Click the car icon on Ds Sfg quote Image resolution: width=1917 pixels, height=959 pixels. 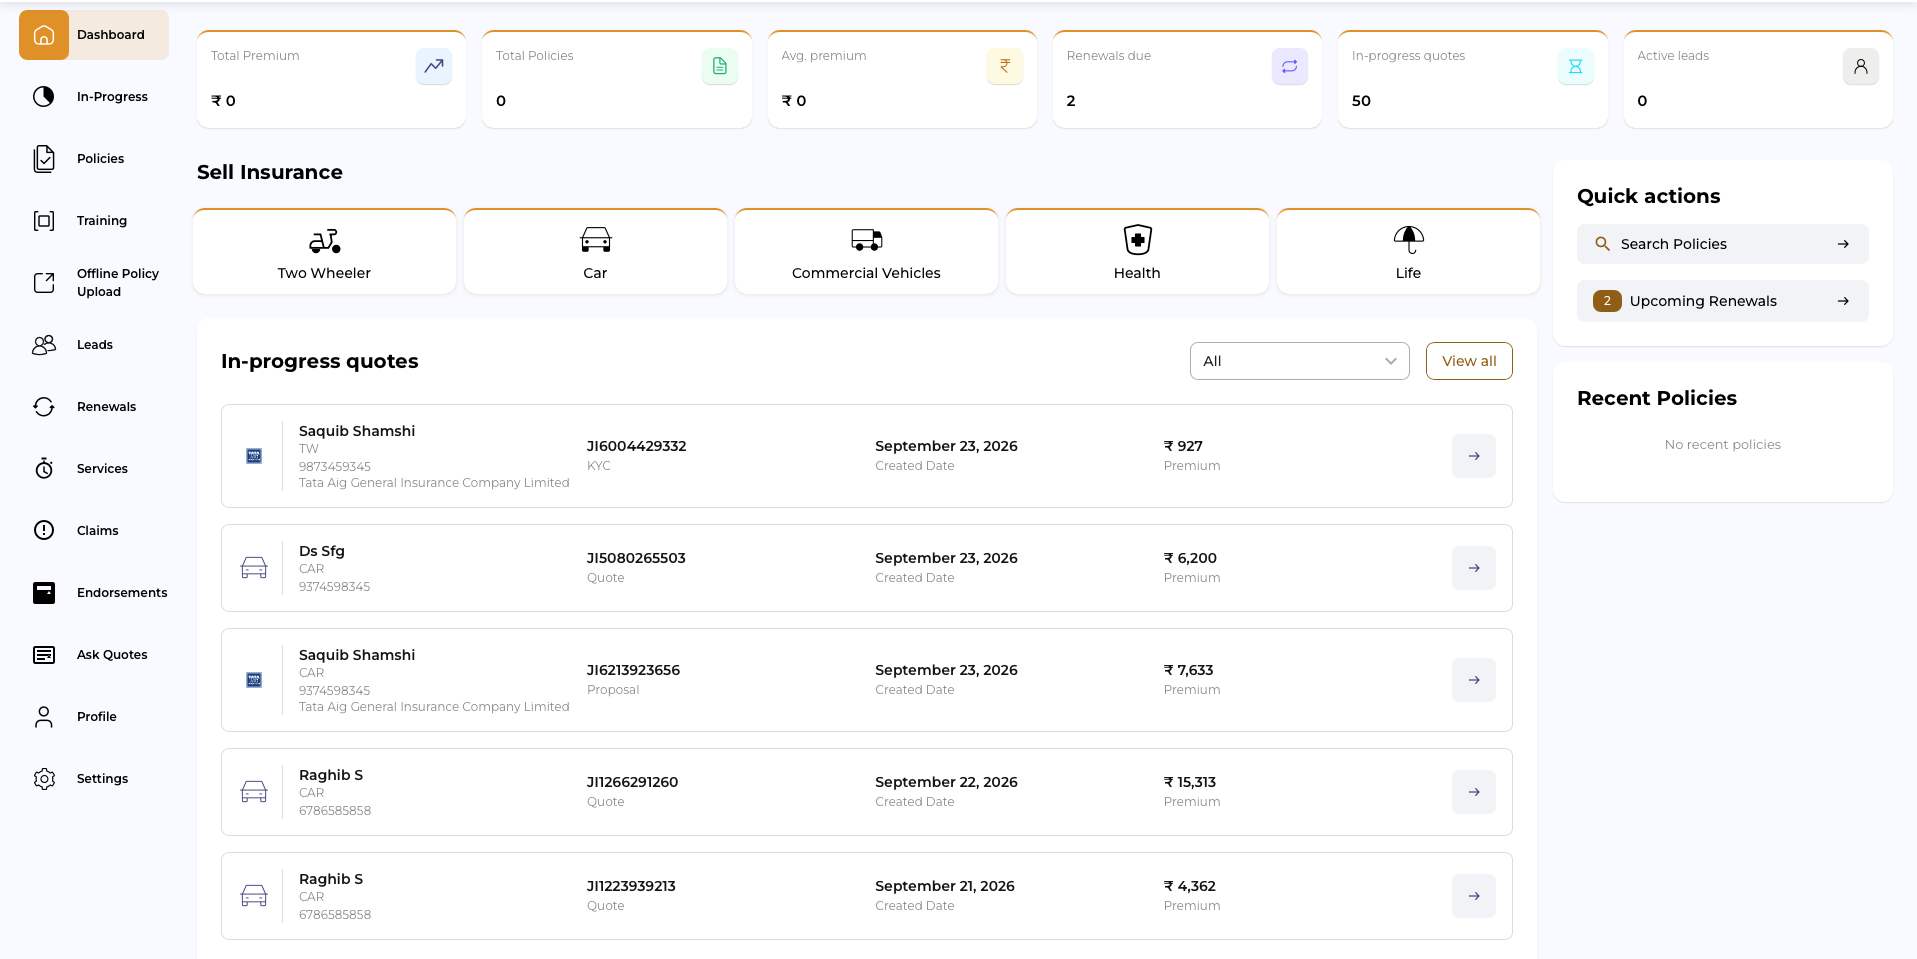(254, 568)
